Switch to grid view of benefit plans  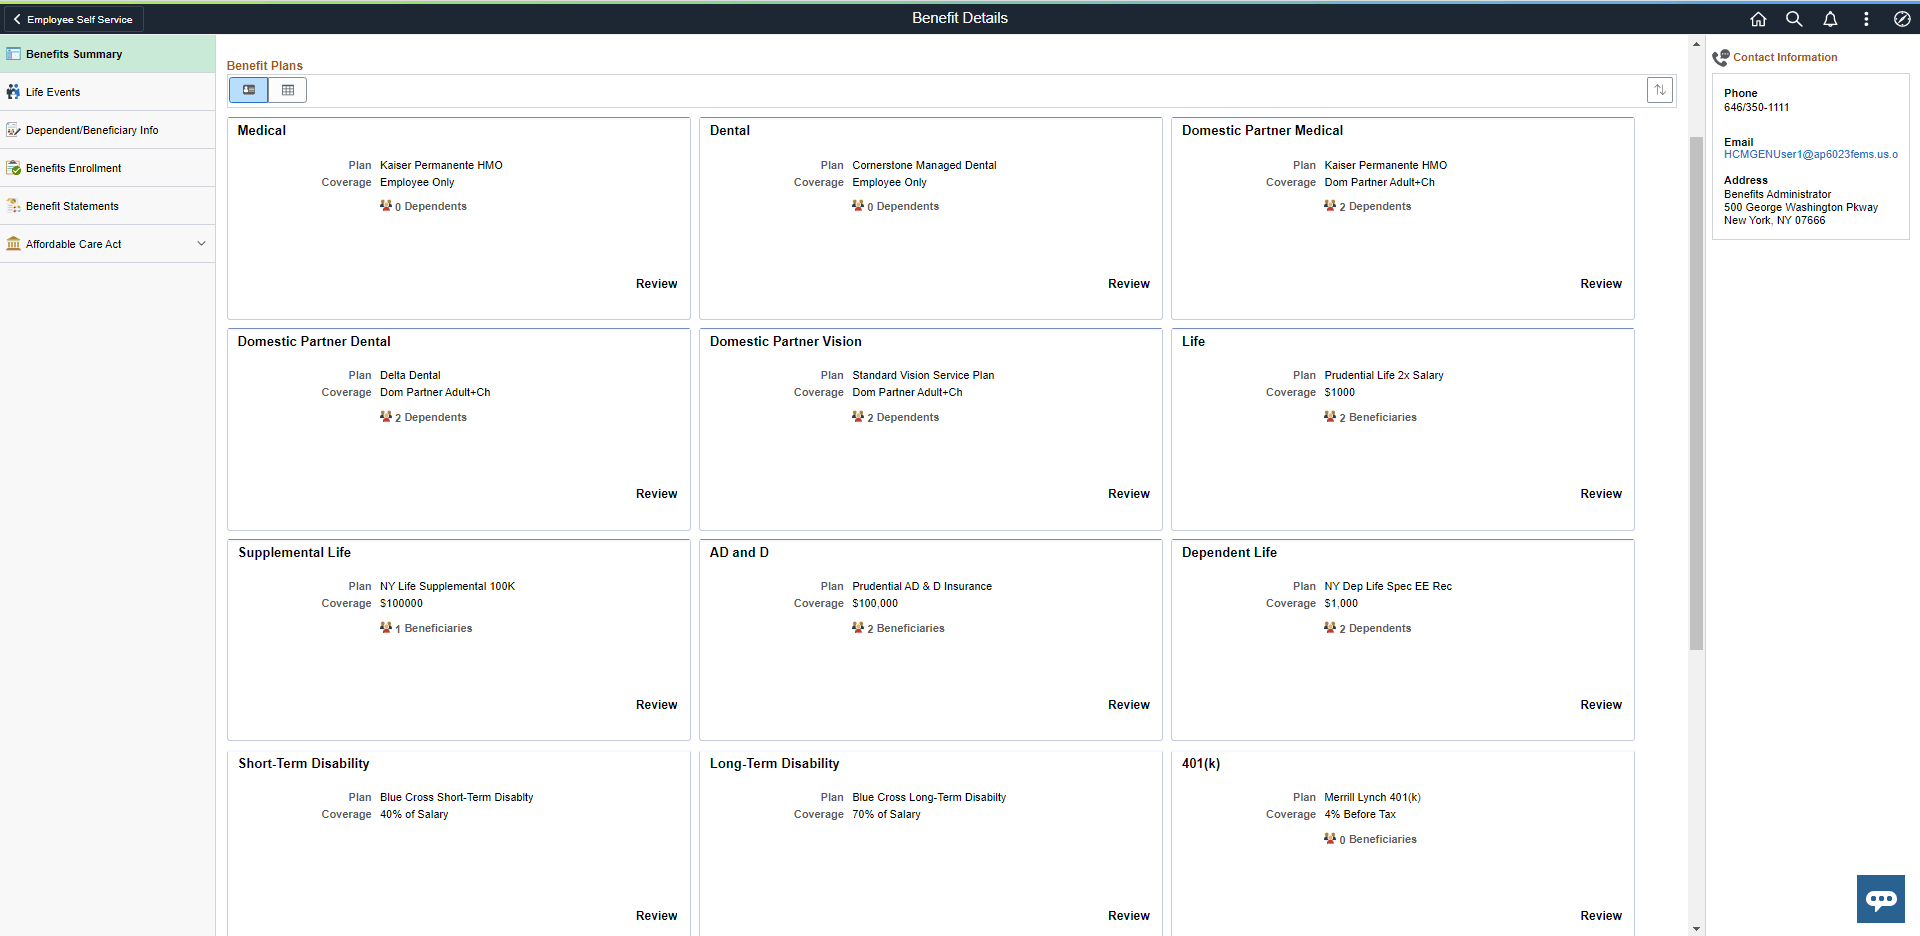[287, 89]
